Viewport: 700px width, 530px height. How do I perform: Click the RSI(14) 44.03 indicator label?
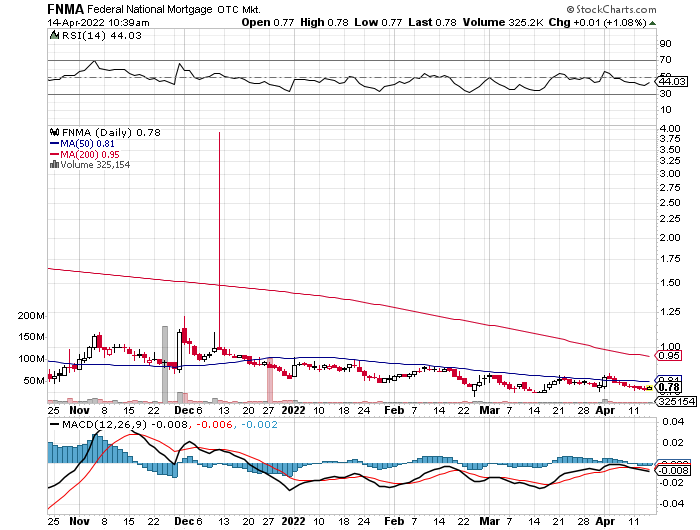(x=101, y=36)
